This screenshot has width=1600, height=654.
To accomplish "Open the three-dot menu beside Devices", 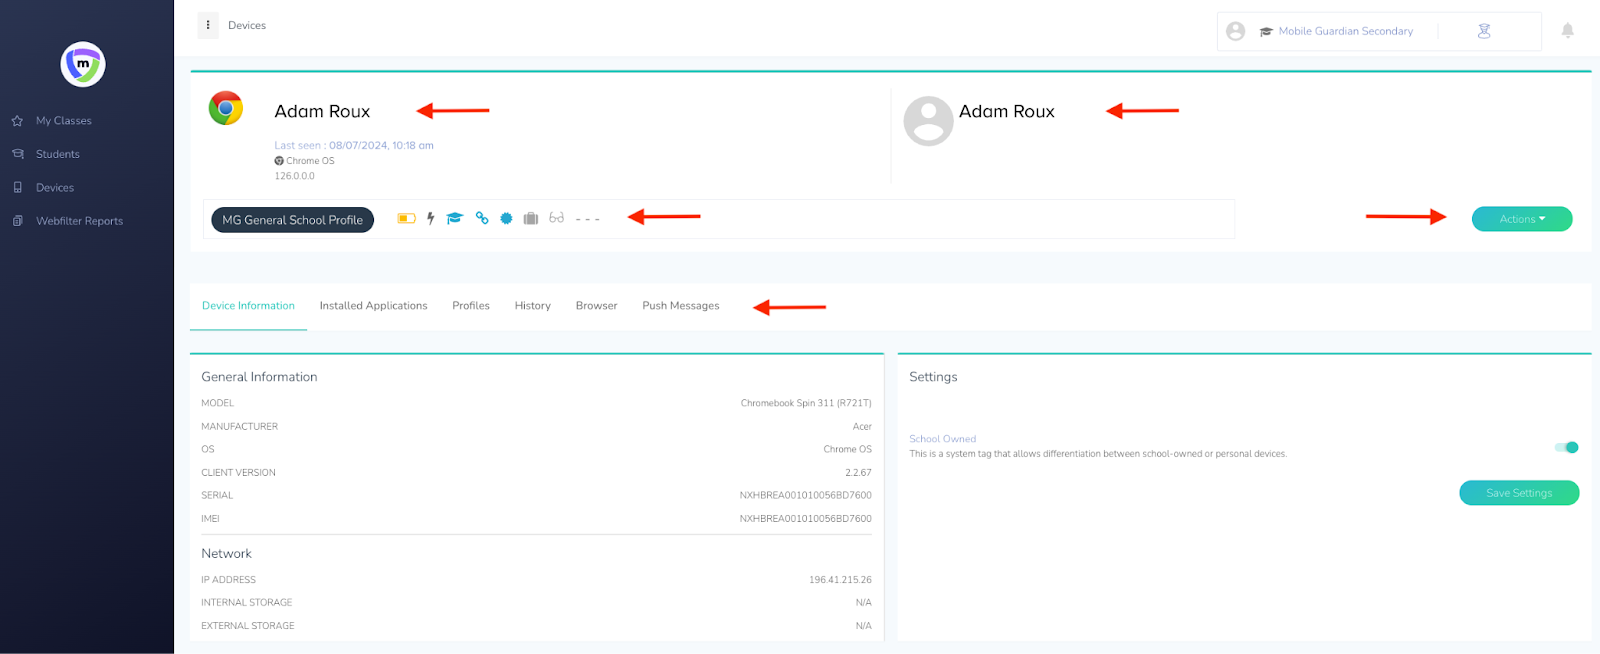I will pos(208,25).
